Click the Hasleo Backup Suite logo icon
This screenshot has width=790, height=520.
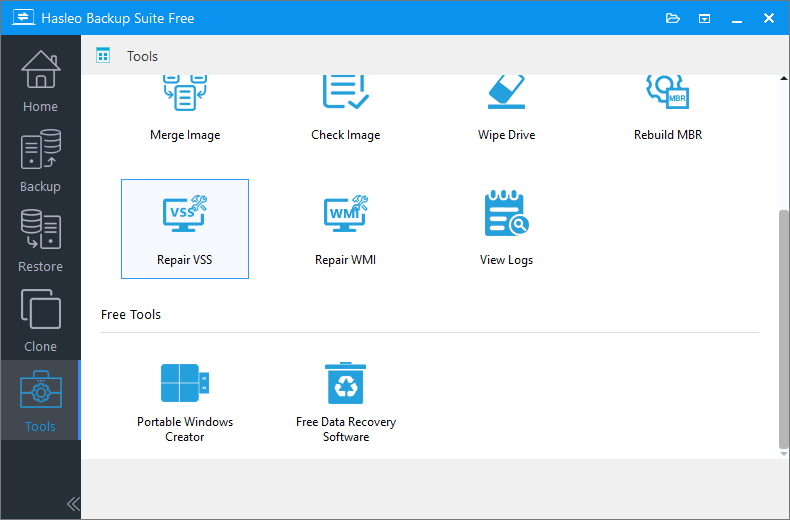(x=23, y=18)
